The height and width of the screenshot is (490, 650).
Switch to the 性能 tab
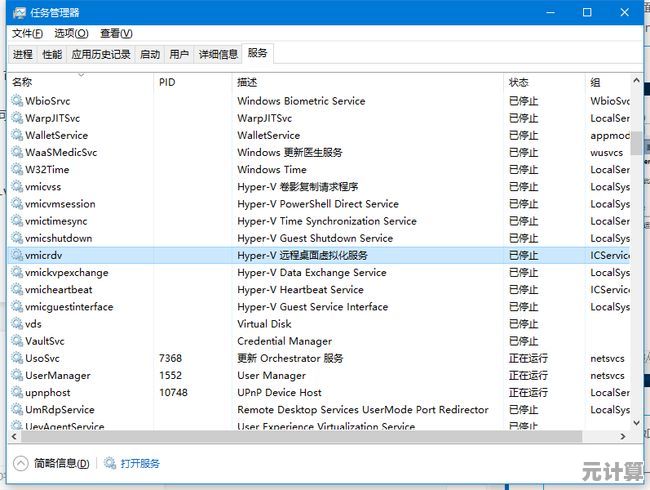pos(52,54)
